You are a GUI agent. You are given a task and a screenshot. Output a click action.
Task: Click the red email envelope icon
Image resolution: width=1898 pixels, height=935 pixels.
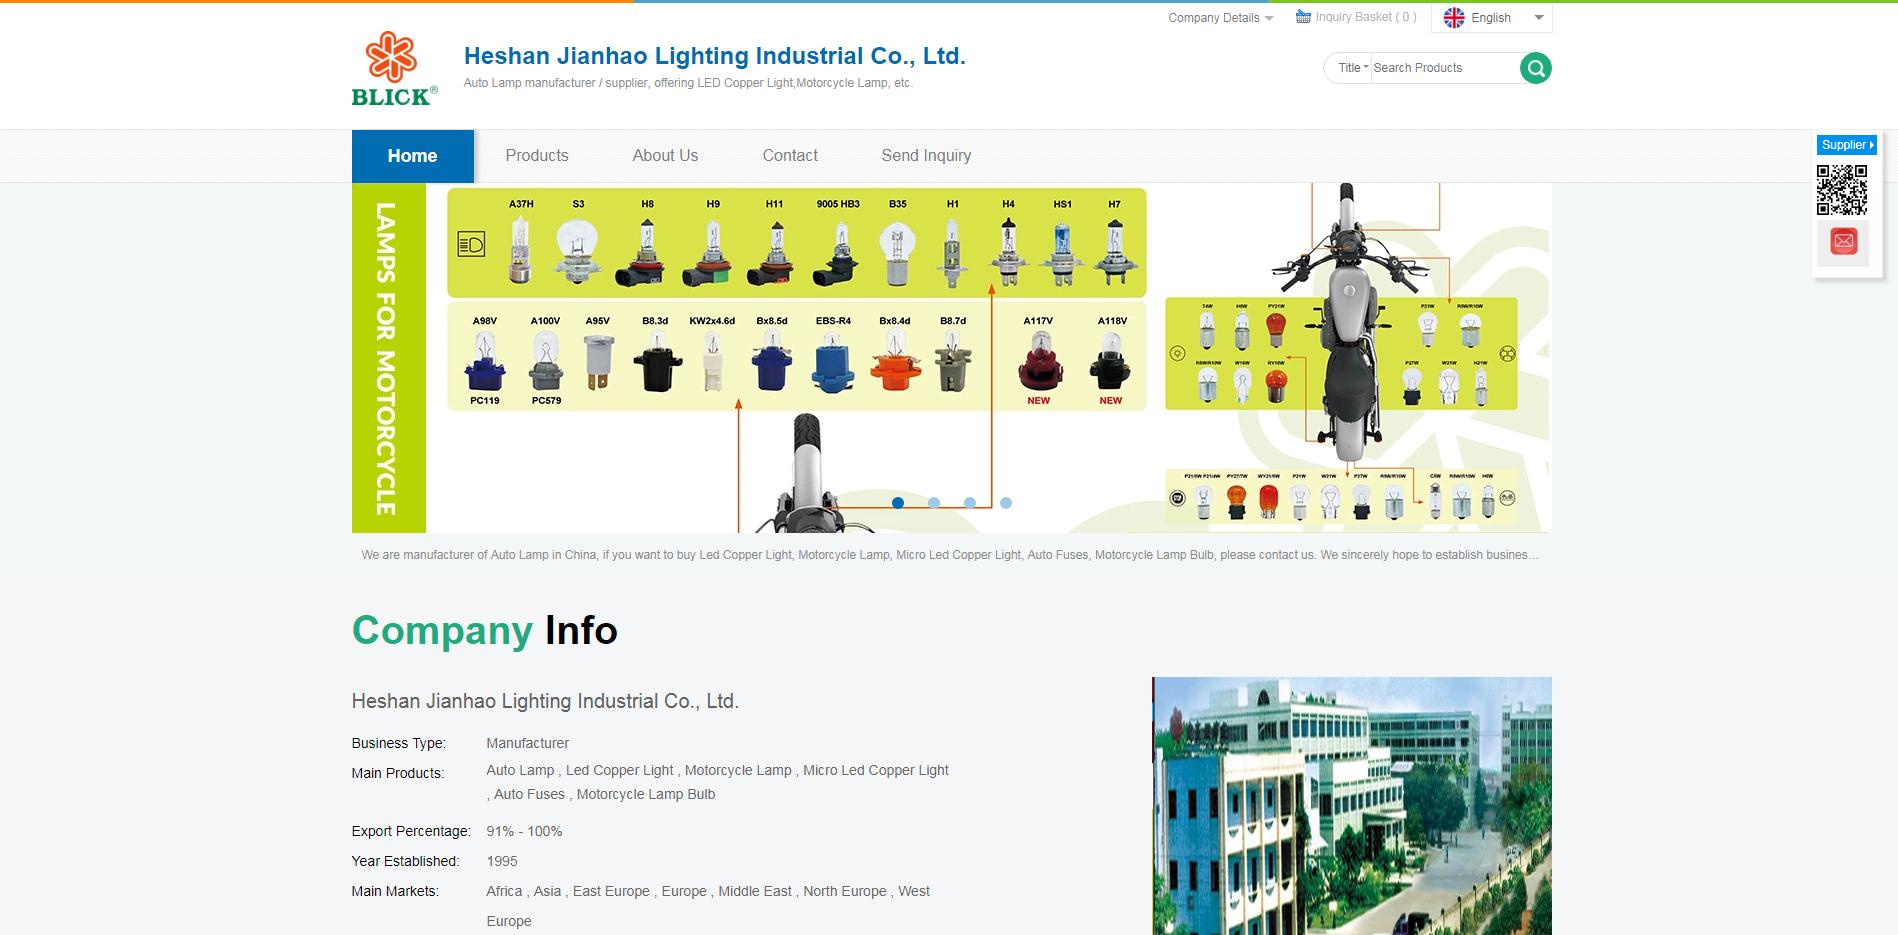1843,241
